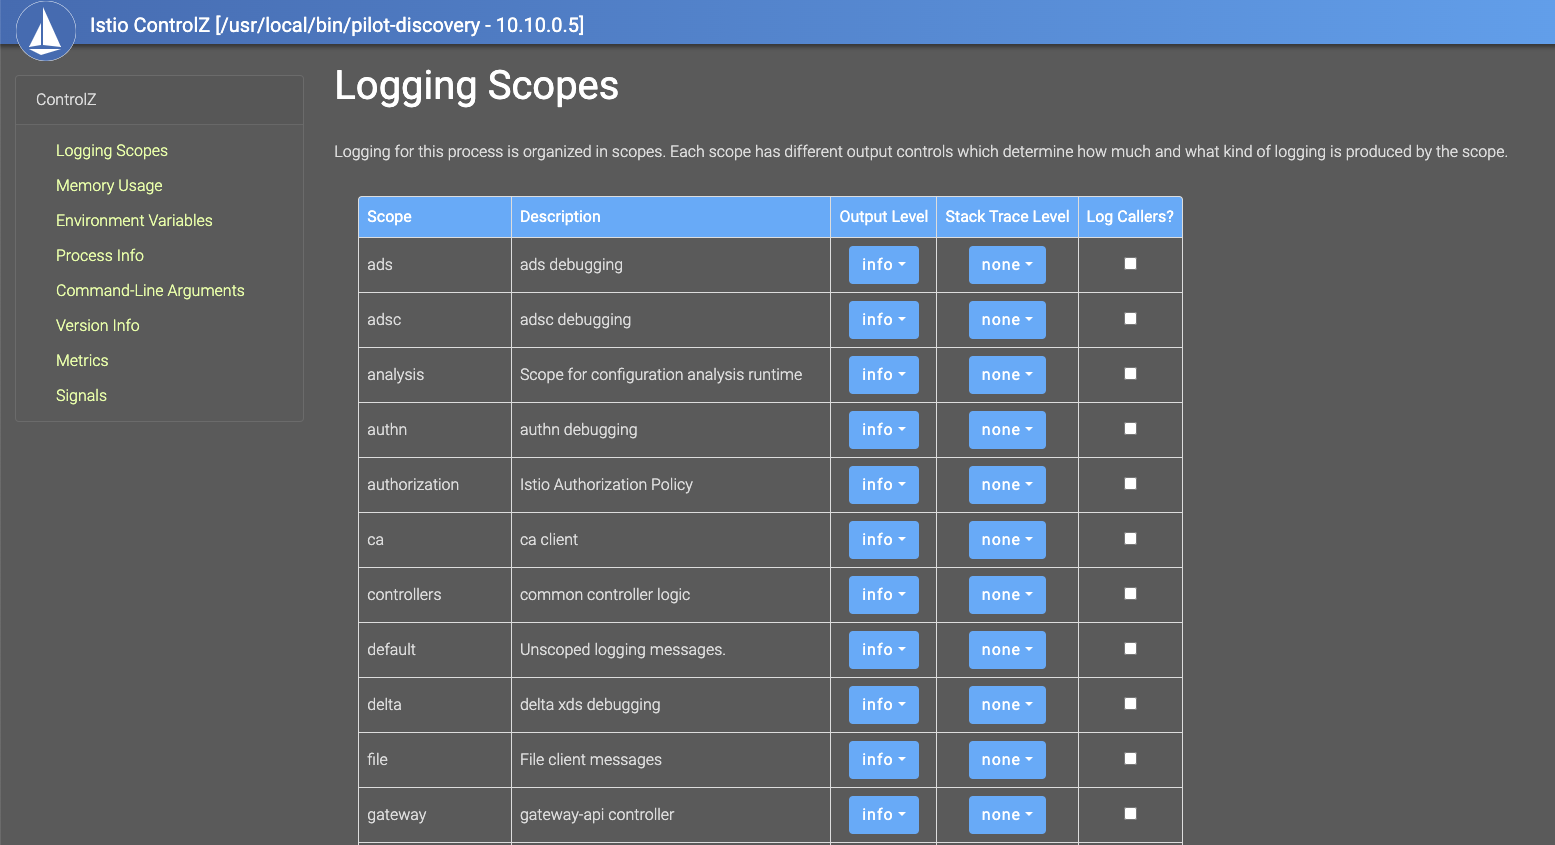Click the Istio ControlZ title text
The height and width of the screenshot is (845, 1555).
[x=337, y=25]
